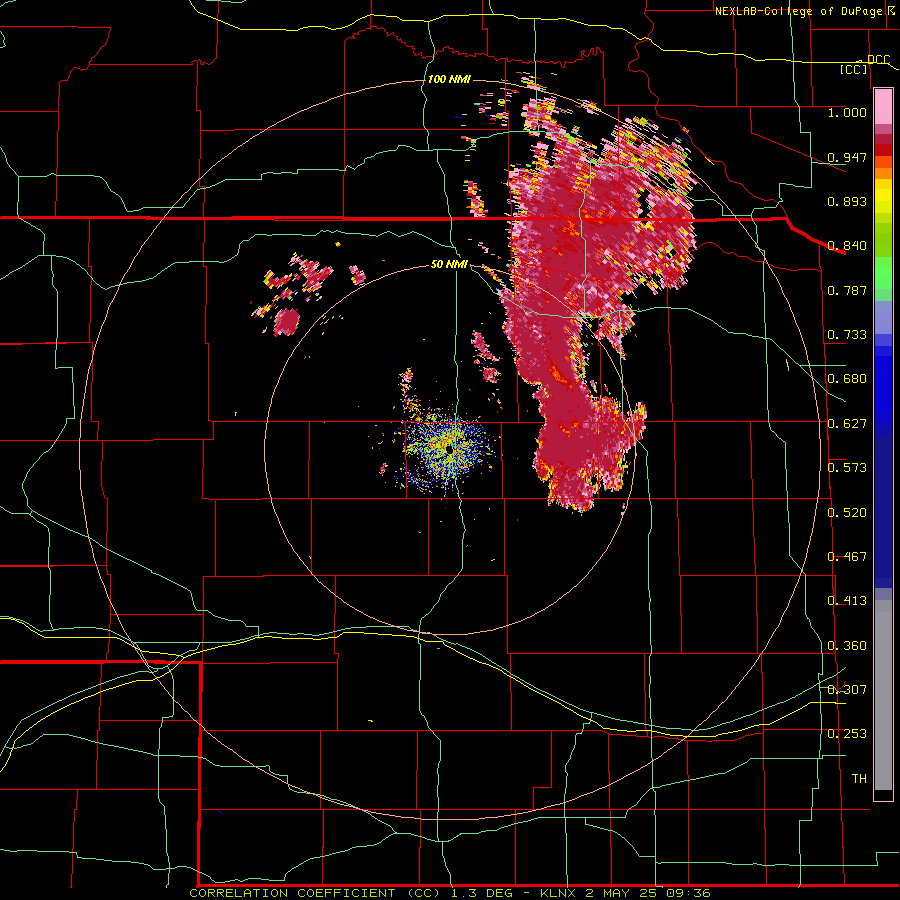Viewport: 900px width, 900px height.
Task: Click the 0.573 scale value
Action: coord(847,468)
